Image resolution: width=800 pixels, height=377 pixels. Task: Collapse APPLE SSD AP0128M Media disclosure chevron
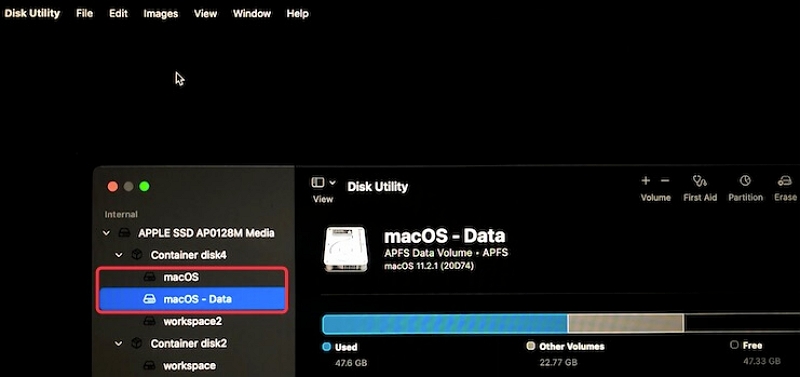(106, 233)
